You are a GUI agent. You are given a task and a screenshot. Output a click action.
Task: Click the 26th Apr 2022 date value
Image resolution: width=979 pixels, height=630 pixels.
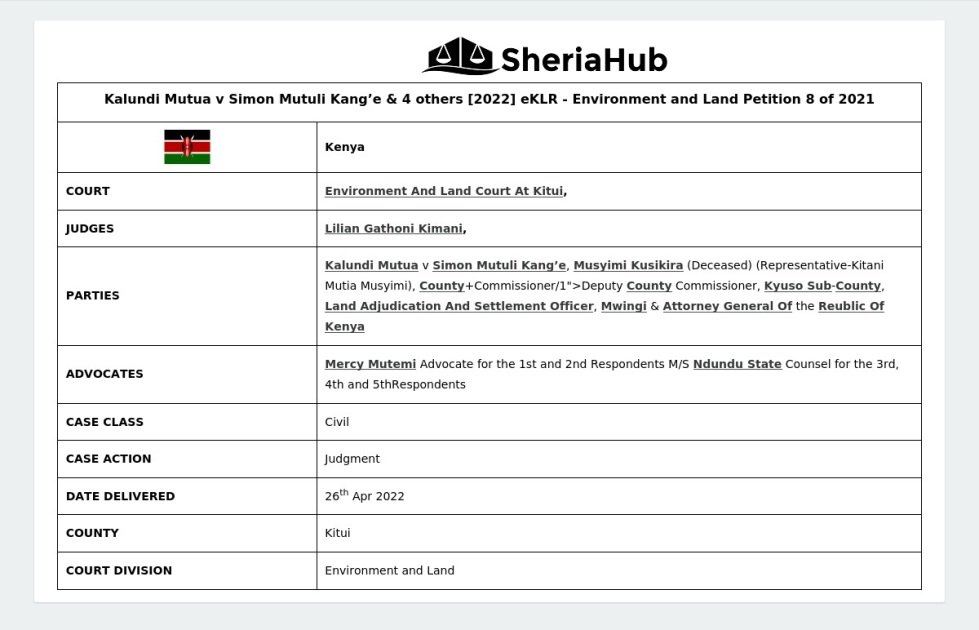click(365, 495)
